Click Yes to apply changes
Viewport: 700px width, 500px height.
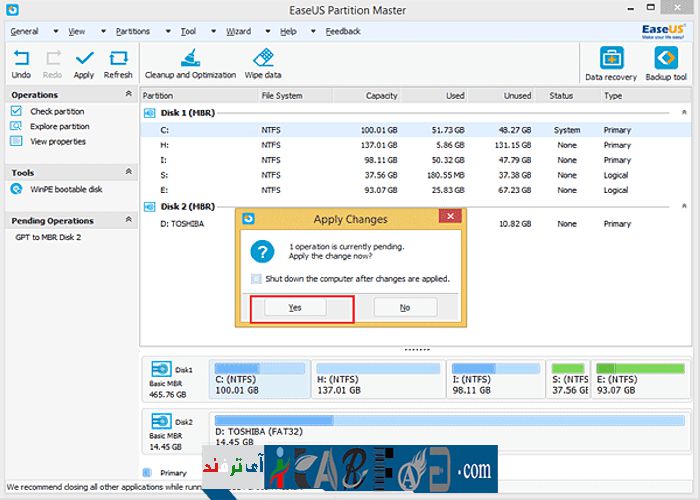click(x=295, y=308)
